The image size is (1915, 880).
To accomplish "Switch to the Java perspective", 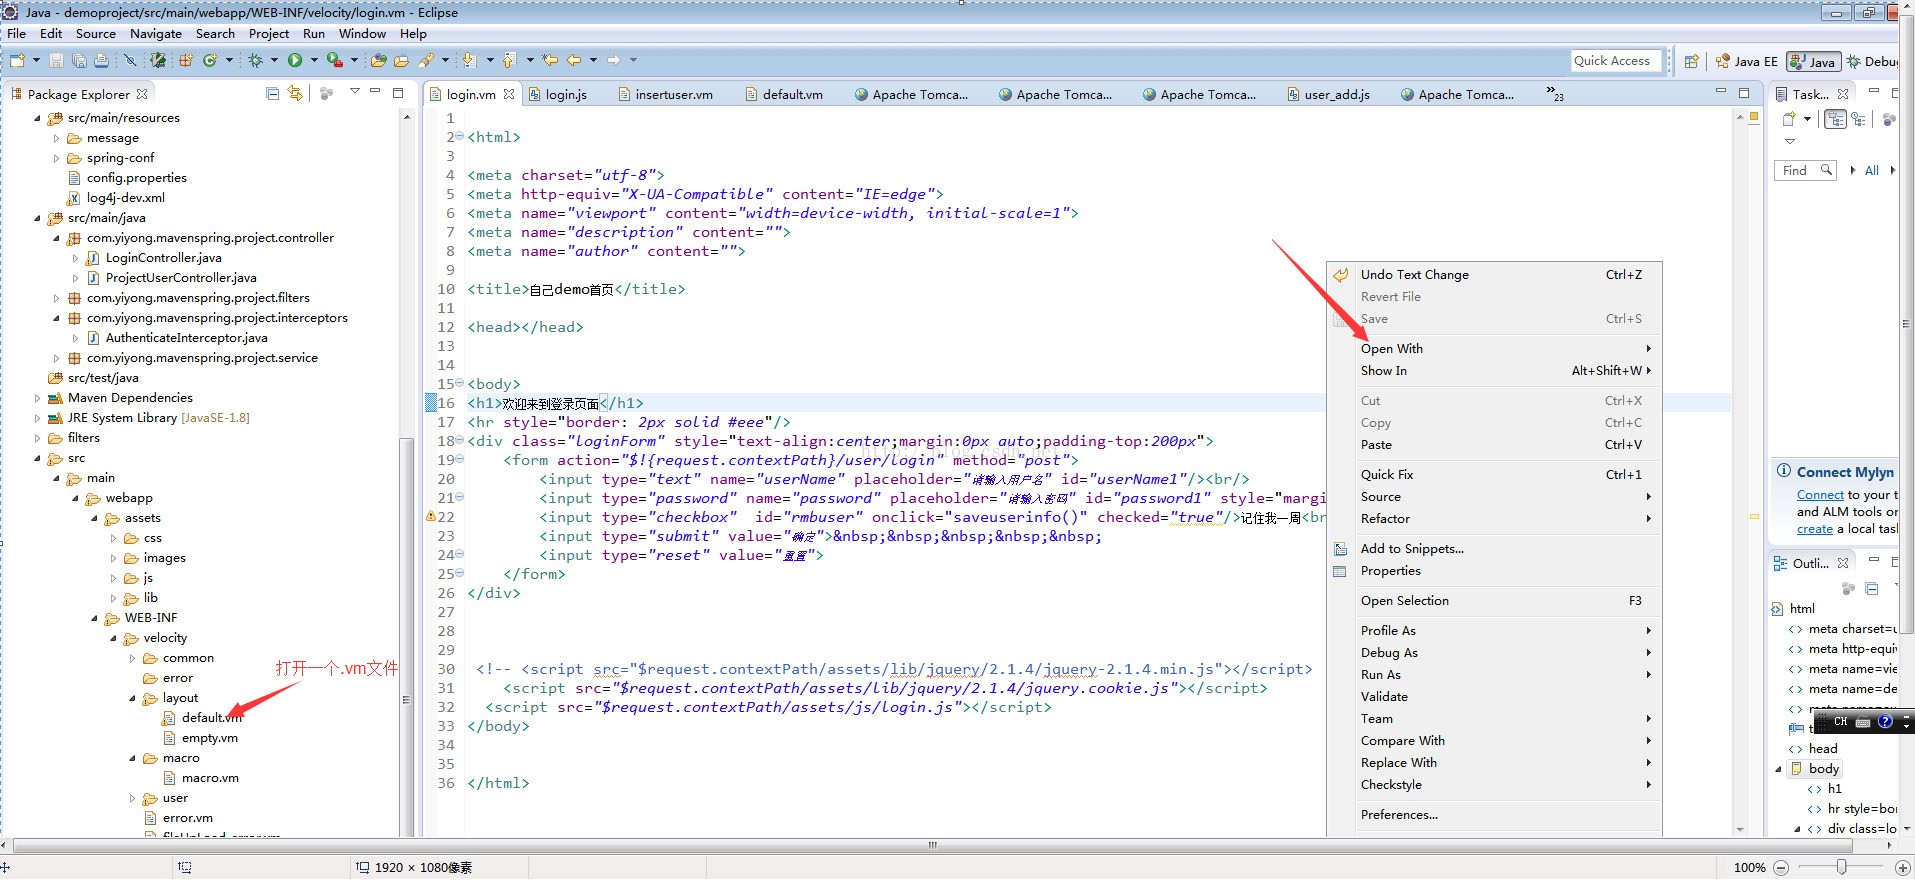I will 1813,61.
